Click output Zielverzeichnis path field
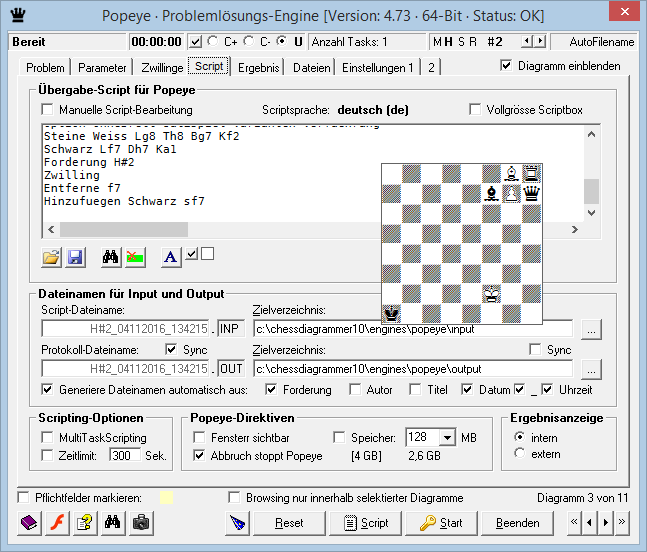This screenshot has height=552, width=647. click(413, 369)
